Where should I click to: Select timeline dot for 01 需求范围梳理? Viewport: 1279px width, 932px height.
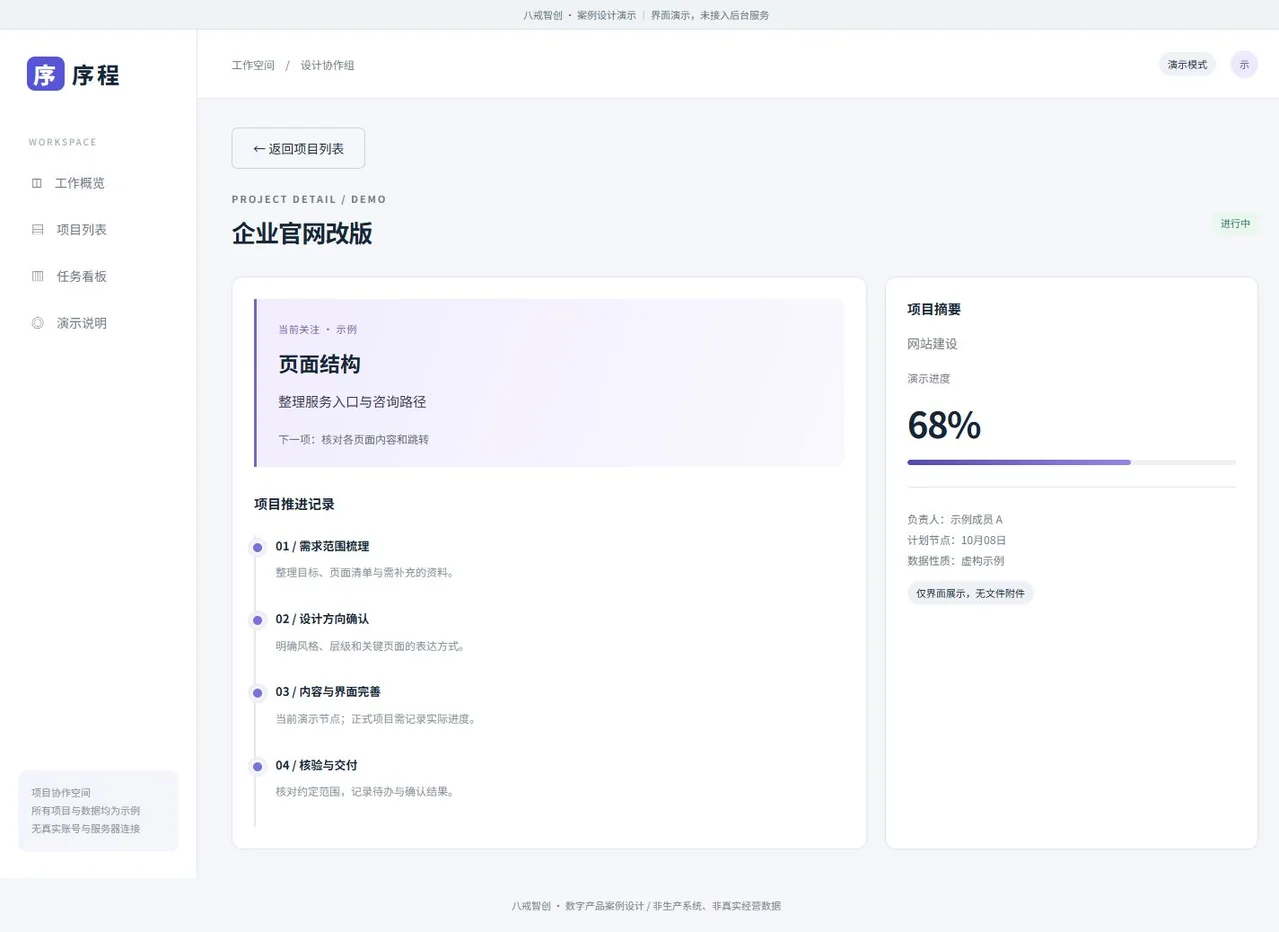click(257, 547)
